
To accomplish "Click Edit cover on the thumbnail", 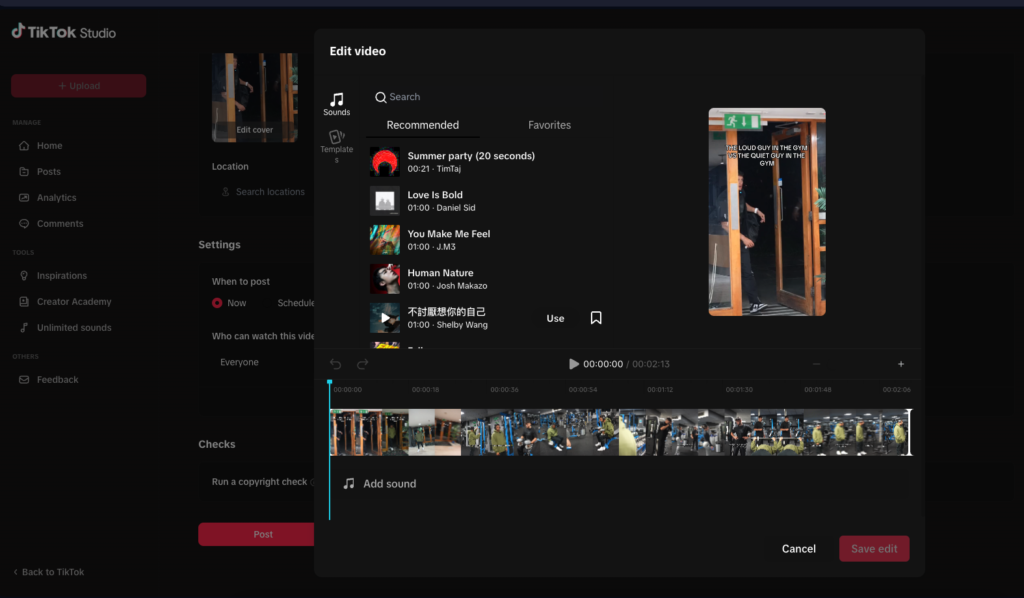I will tap(255, 130).
